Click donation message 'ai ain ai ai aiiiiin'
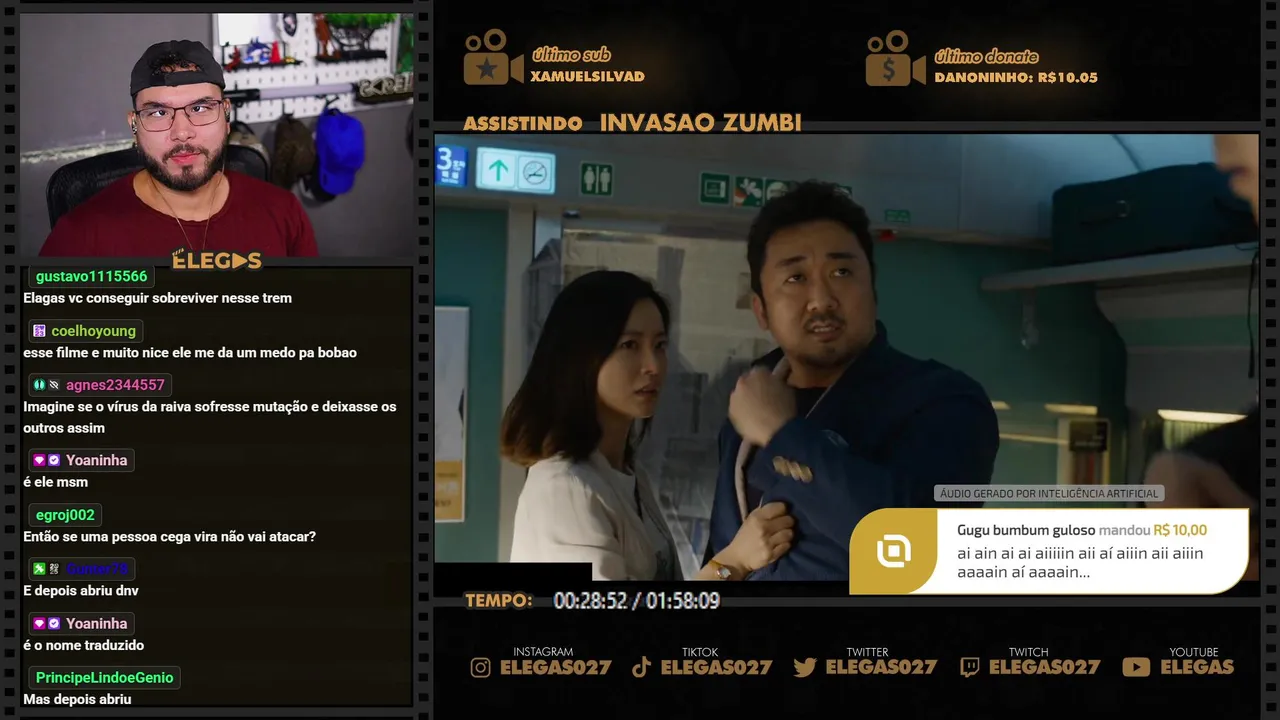Screen dimensions: 1280x720 [x=1080, y=562]
